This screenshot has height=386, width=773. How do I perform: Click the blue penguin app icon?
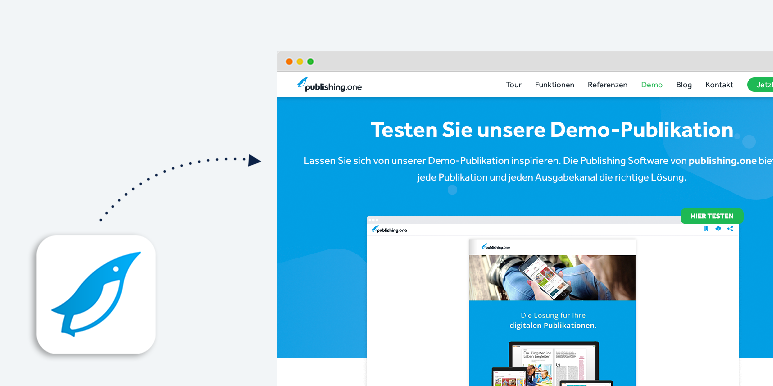click(x=96, y=294)
